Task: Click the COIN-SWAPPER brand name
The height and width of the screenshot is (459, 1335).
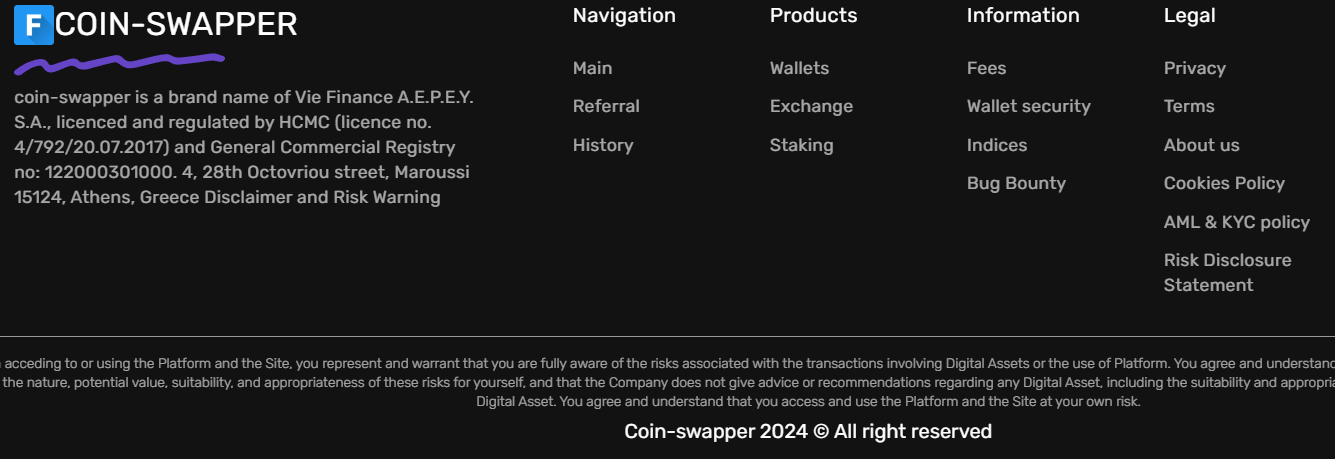Action: click(176, 24)
